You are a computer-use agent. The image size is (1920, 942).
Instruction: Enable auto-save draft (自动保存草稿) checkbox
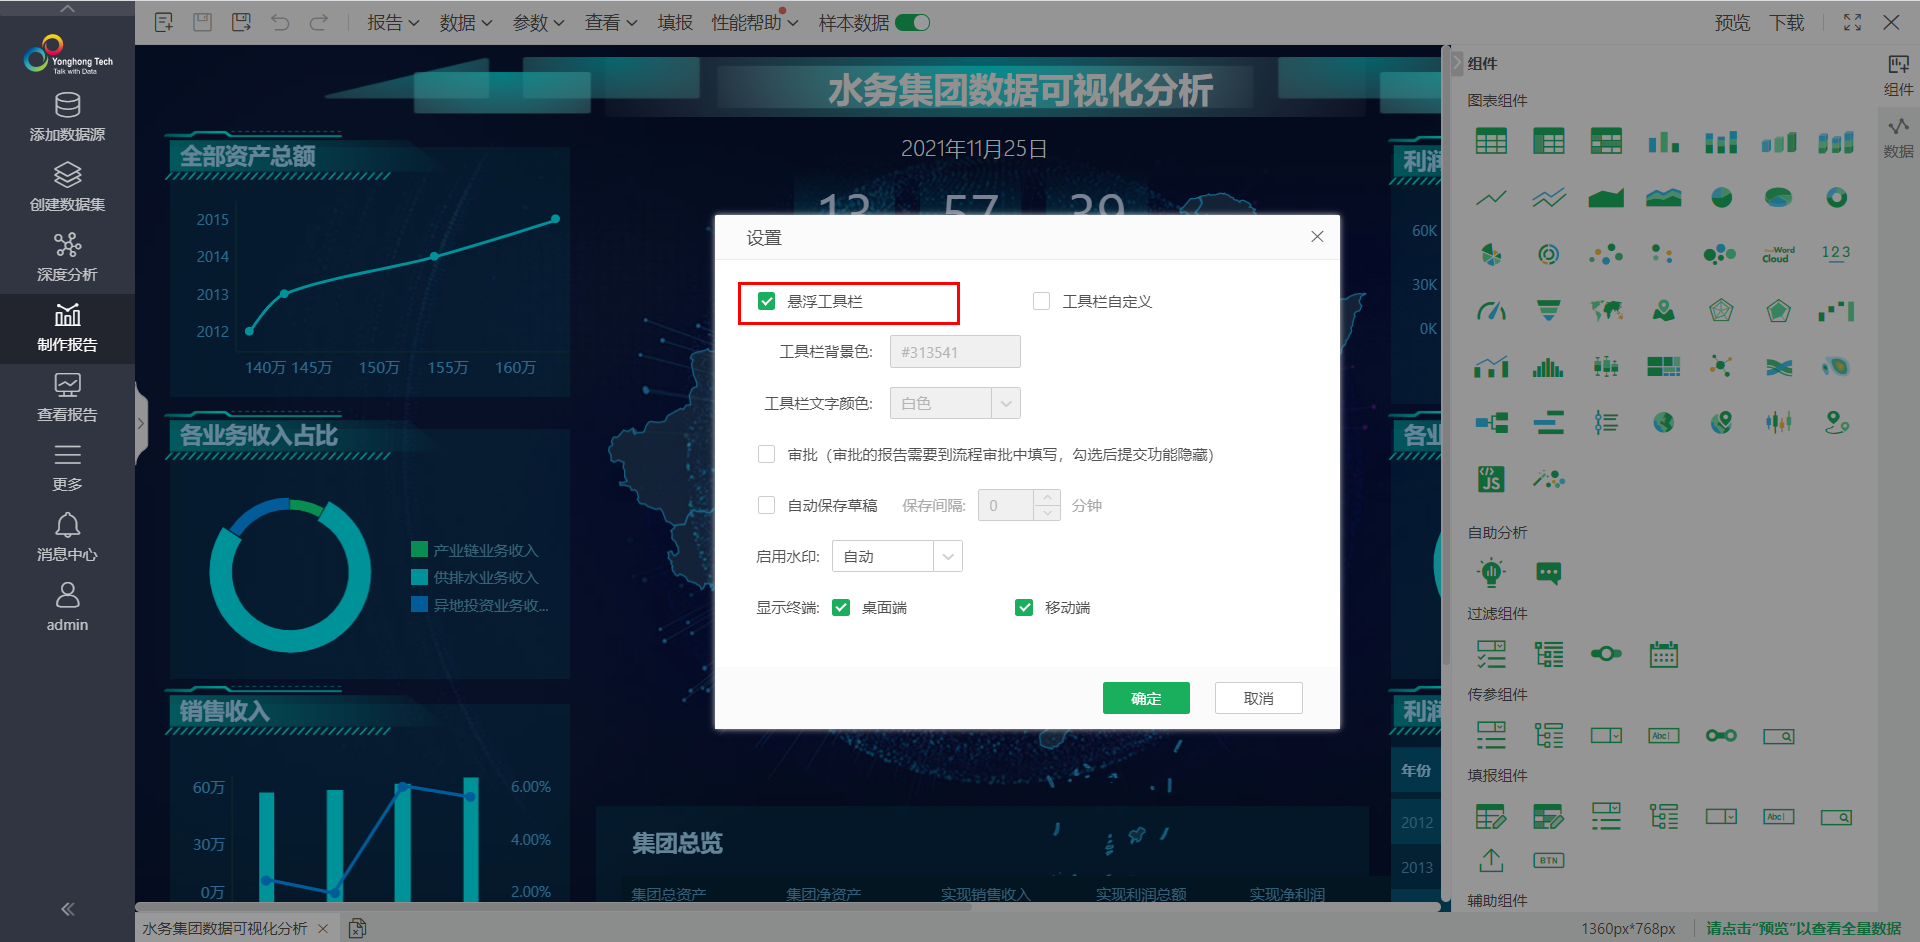pyautogui.click(x=766, y=505)
